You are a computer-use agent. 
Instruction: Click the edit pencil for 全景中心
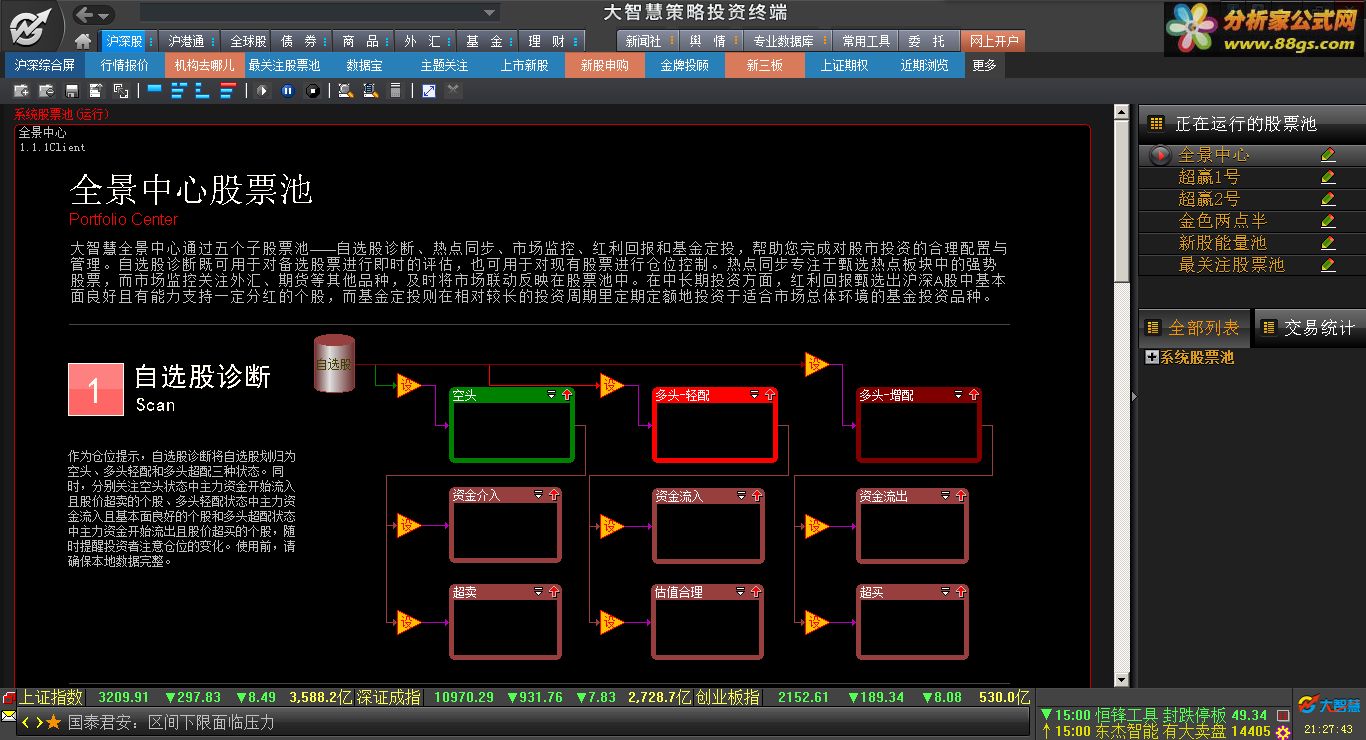coord(1328,155)
